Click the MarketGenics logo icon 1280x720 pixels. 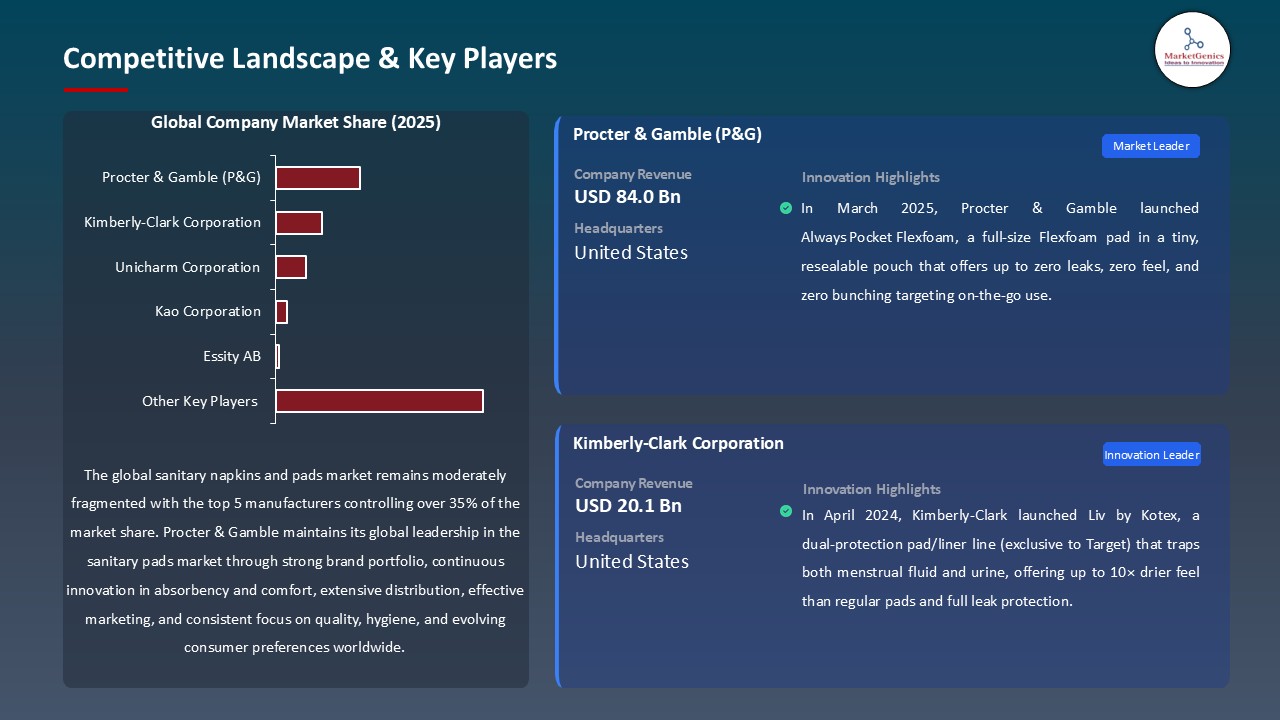coord(1192,49)
